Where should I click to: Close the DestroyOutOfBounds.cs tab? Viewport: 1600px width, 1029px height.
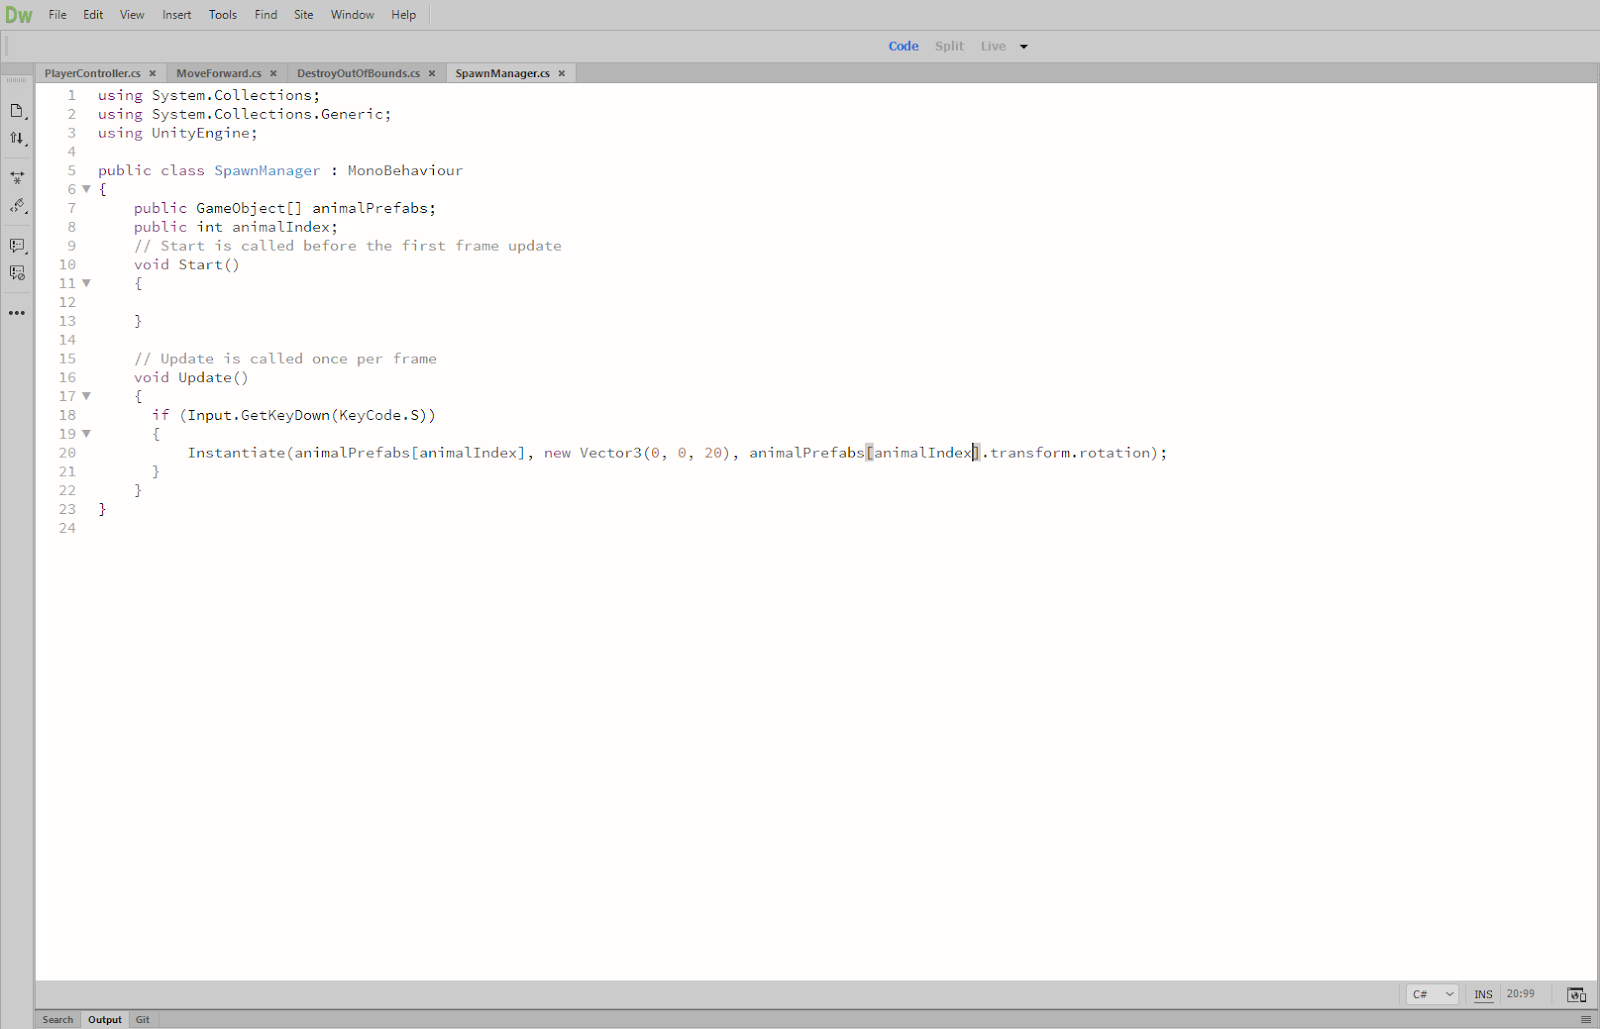click(432, 73)
